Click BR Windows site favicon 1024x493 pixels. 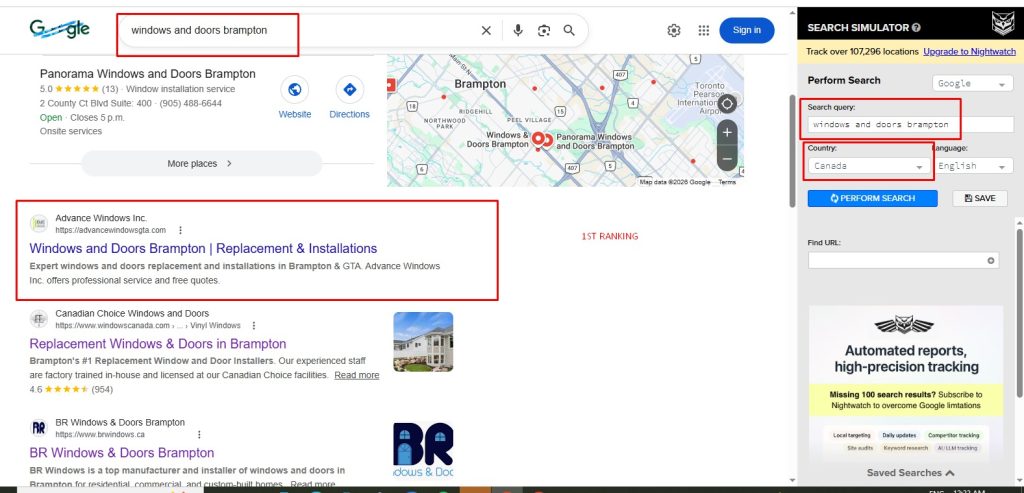point(39,428)
